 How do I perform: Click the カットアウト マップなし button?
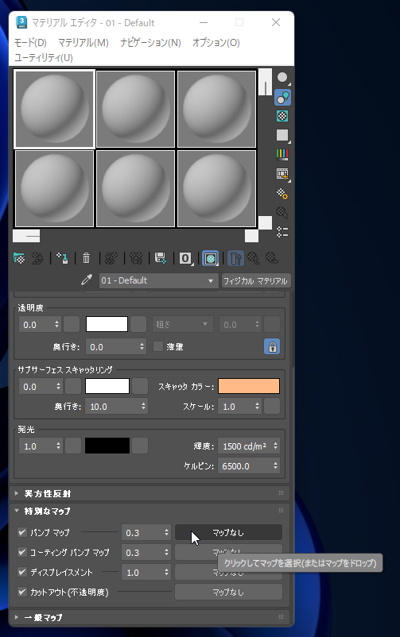pyautogui.click(x=228, y=592)
